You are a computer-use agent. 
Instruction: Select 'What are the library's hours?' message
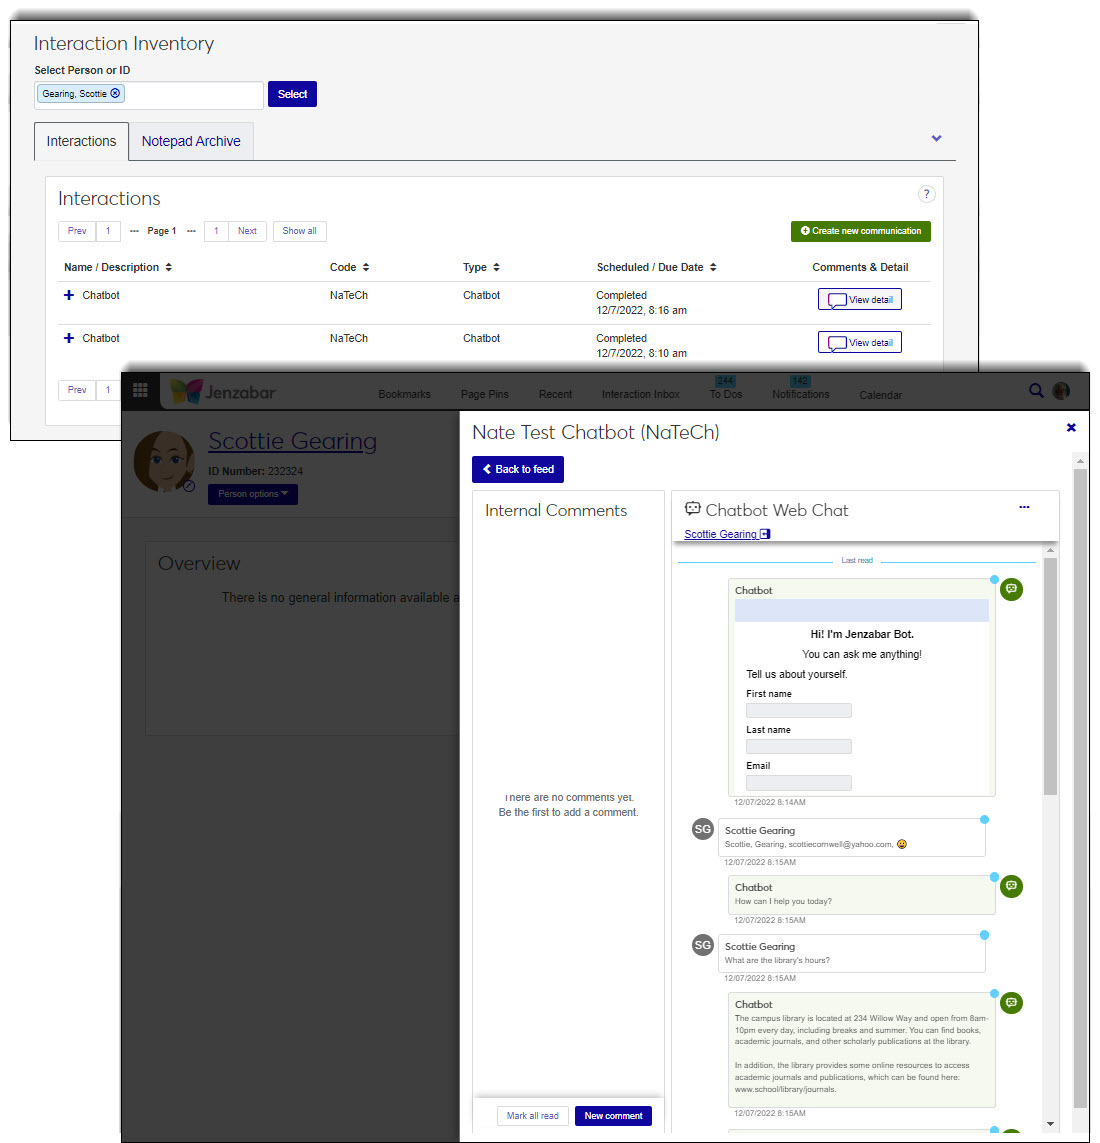click(851, 953)
